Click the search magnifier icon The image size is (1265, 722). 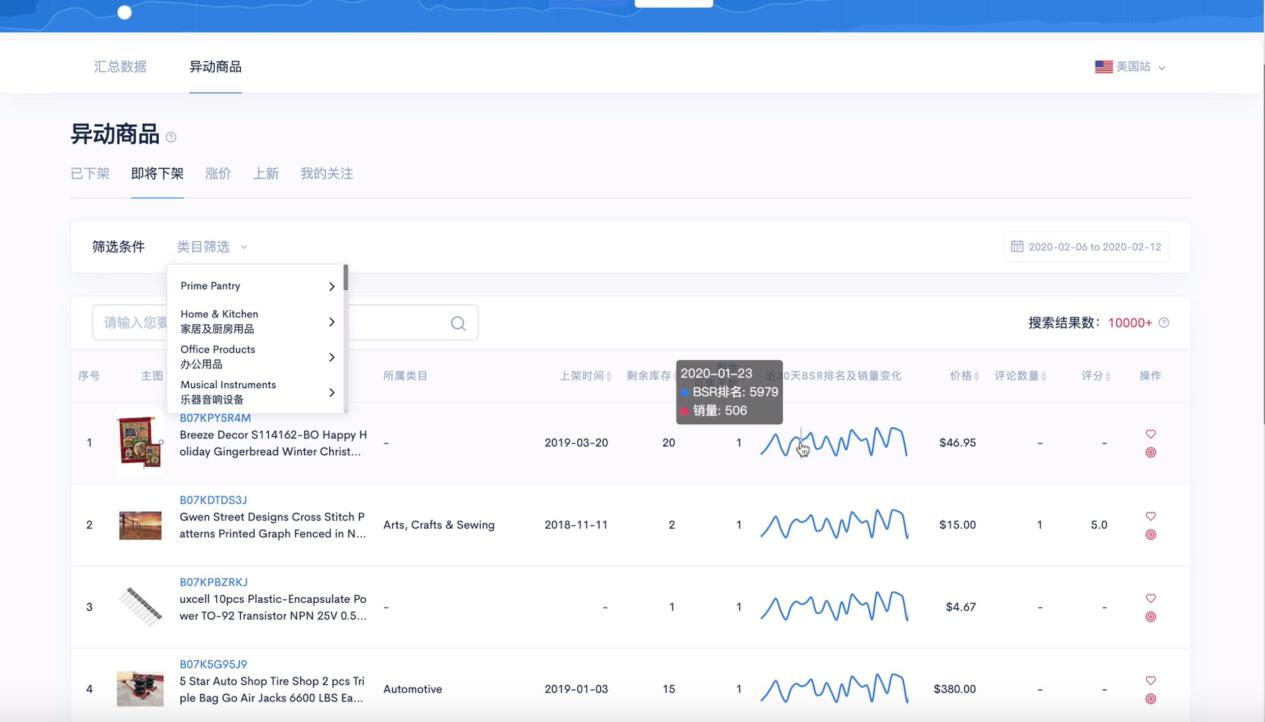pyautogui.click(x=458, y=323)
